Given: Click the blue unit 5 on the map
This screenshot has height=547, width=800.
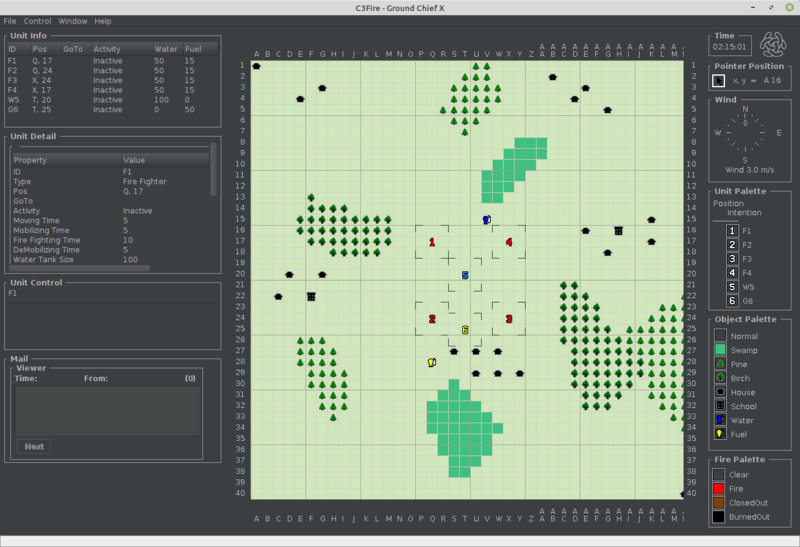Looking at the screenshot, I should [x=465, y=275].
